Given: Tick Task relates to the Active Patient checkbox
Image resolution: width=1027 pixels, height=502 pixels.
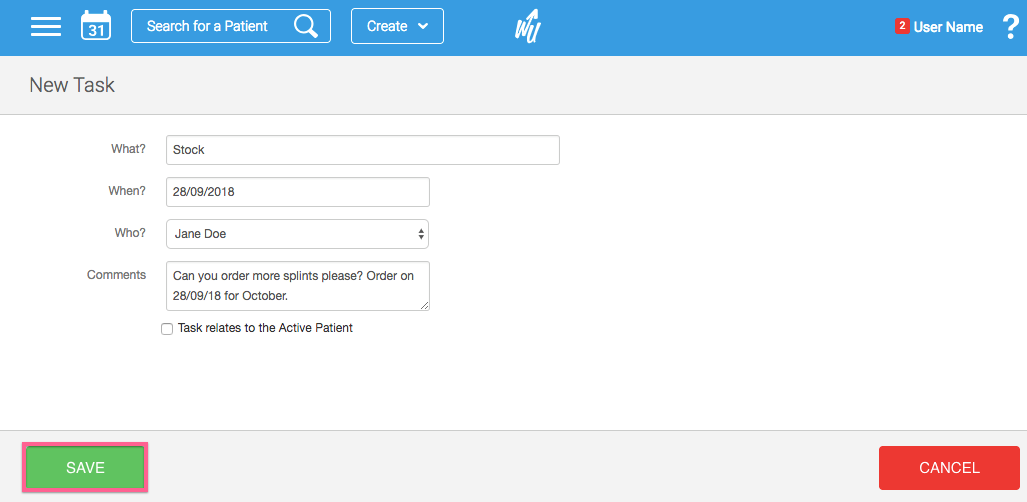Looking at the screenshot, I should 167,329.
